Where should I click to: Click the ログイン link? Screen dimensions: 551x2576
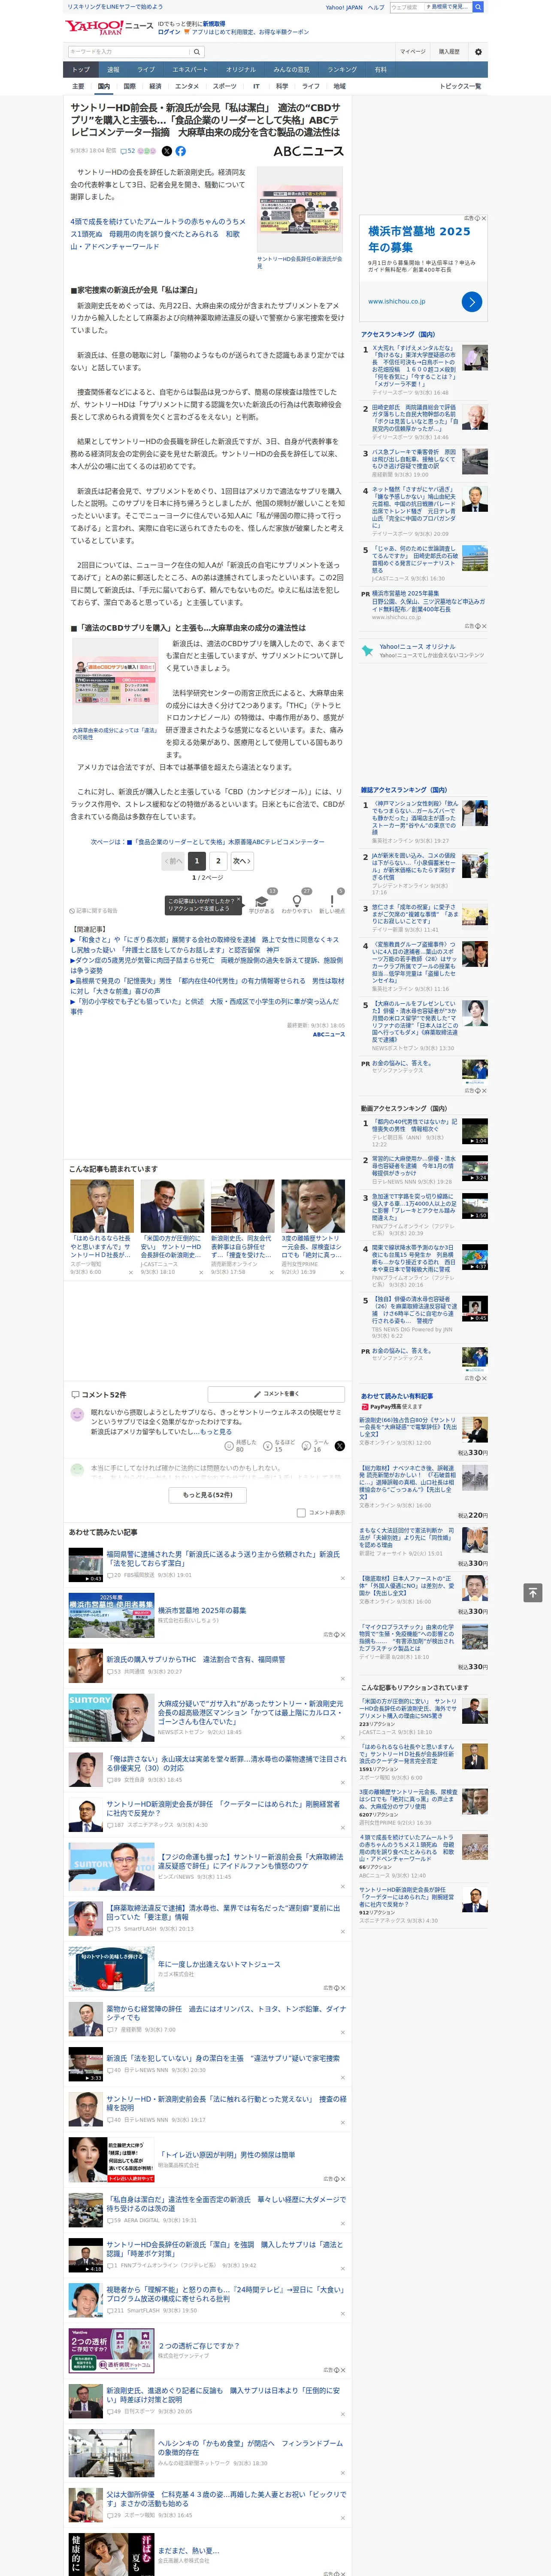169,32
